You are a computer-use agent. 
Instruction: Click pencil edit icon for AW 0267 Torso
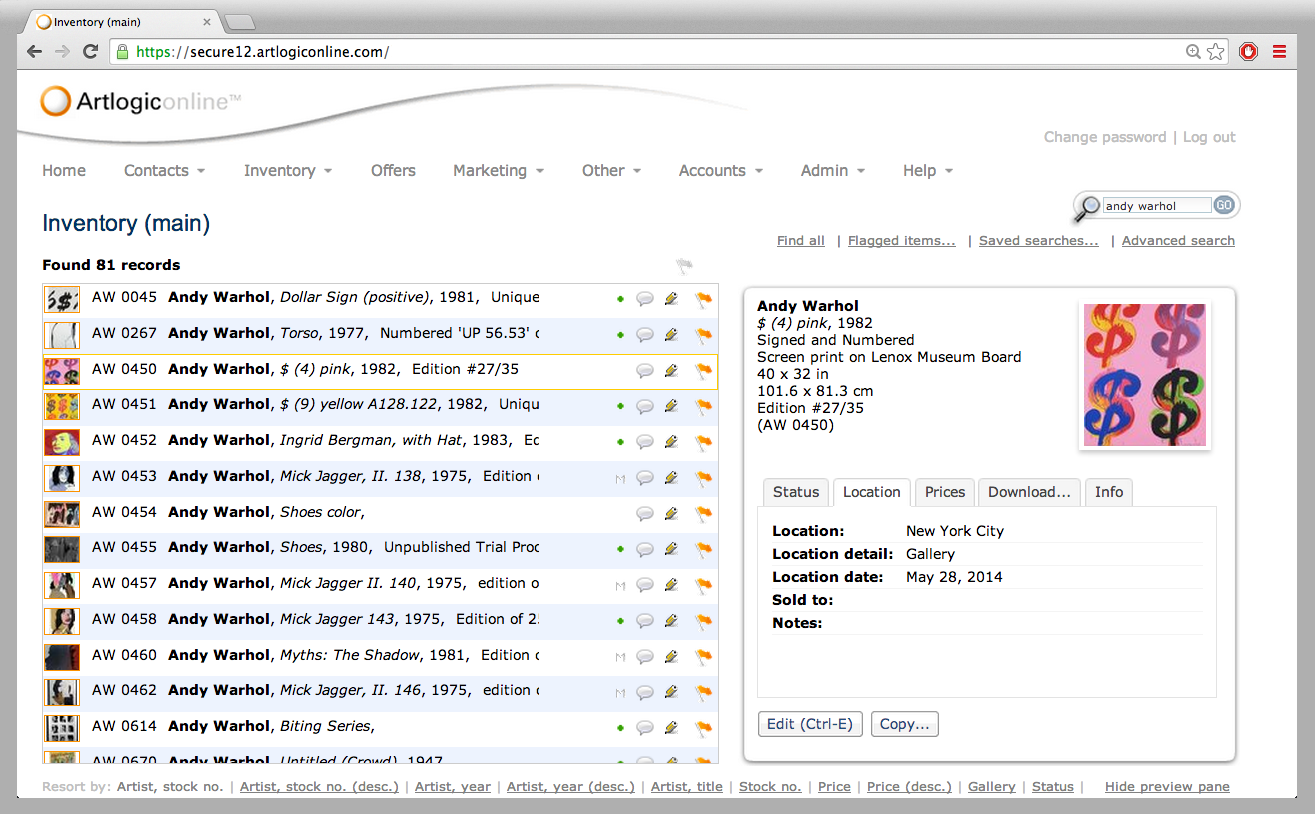[x=672, y=334]
